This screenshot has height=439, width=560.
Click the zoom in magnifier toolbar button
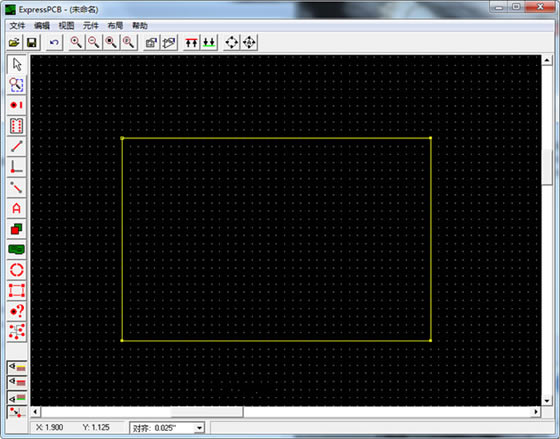tap(76, 43)
